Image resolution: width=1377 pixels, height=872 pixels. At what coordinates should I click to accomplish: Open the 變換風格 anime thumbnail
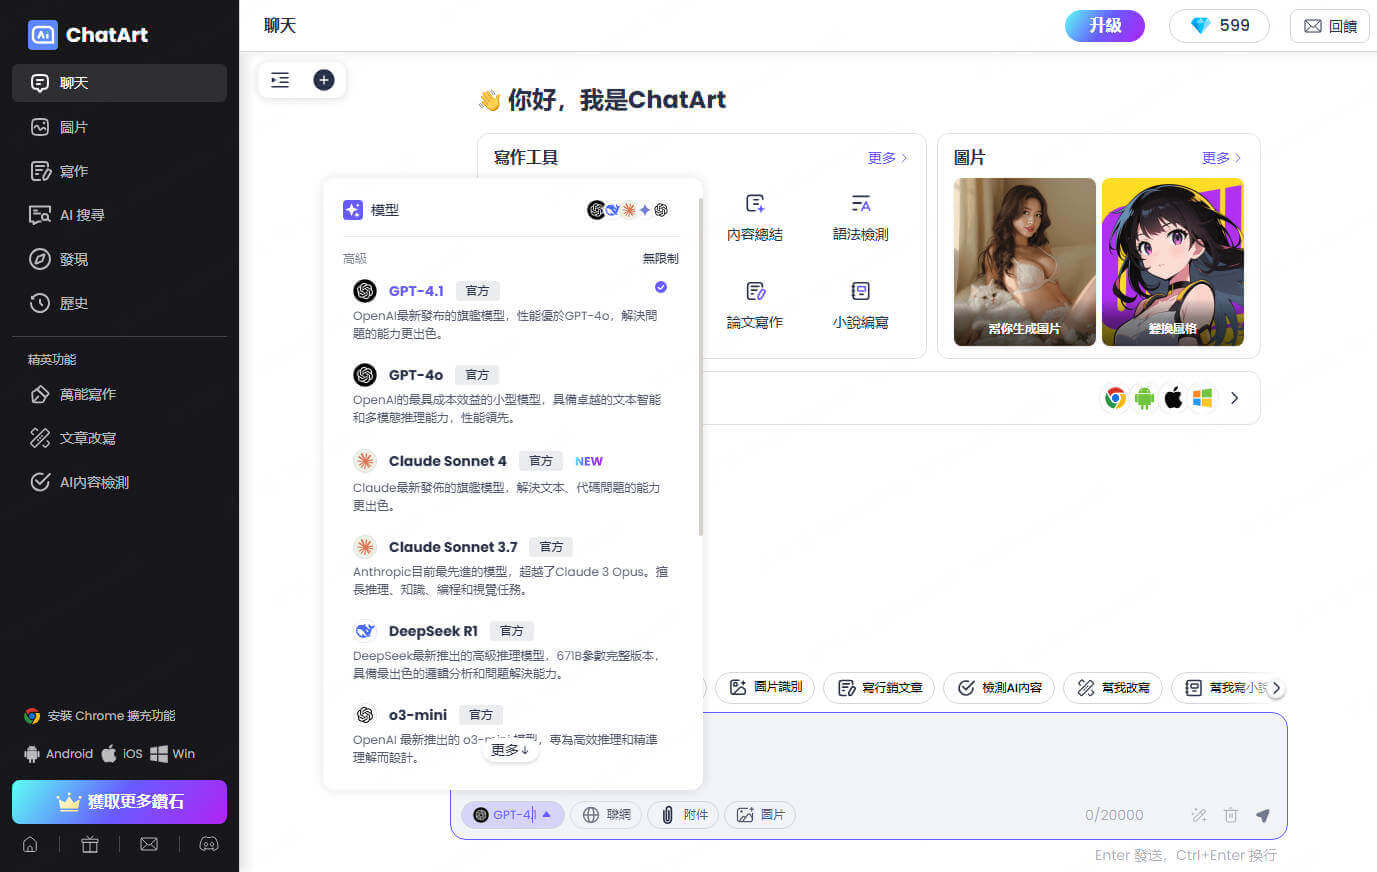(1173, 262)
